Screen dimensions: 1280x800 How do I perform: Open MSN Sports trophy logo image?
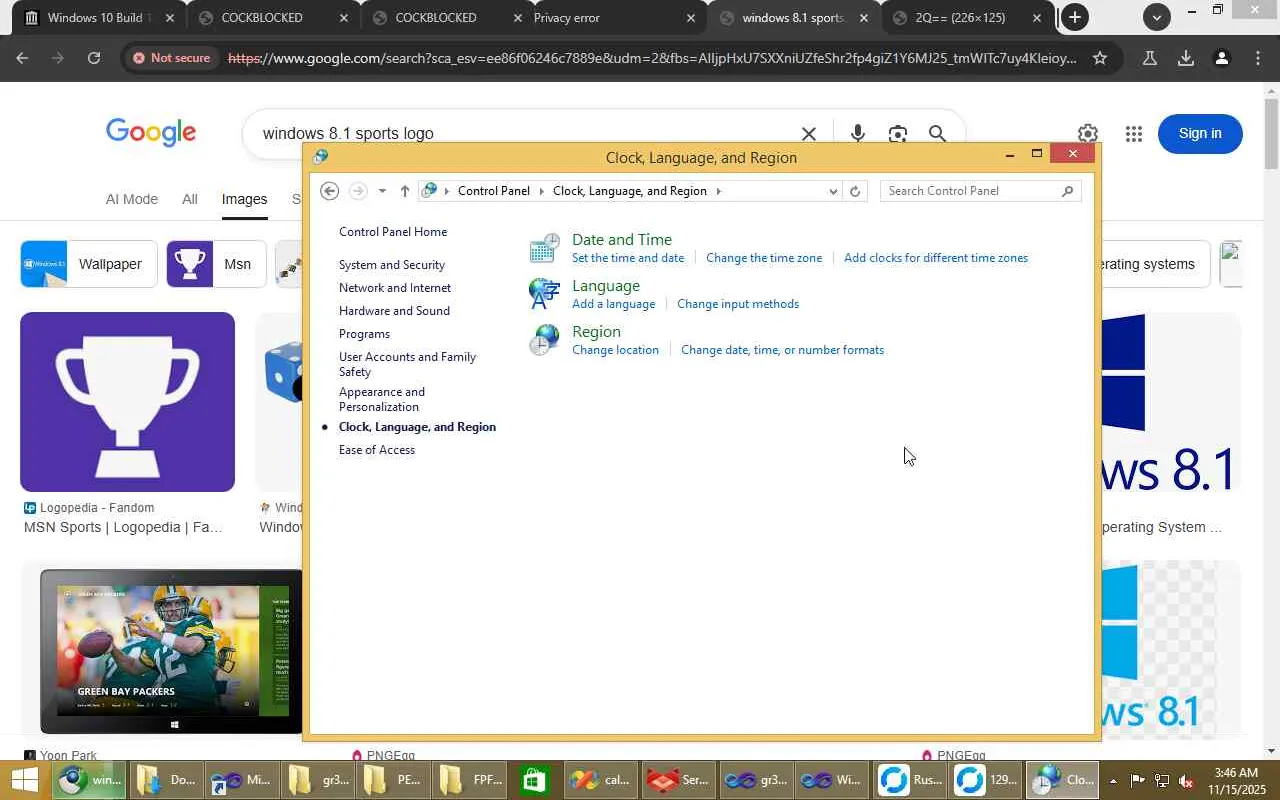(127, 402)
